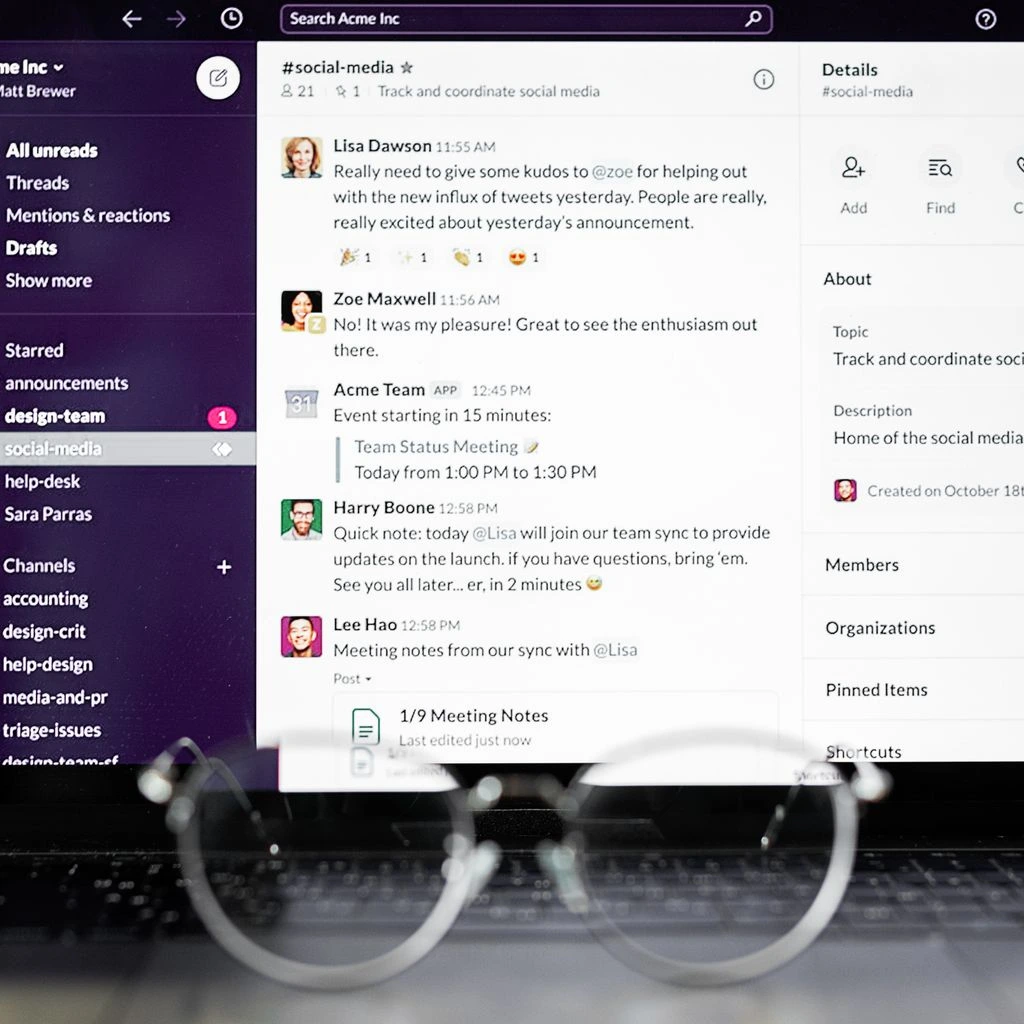The height and width of the screenshot is (1024, 1024).
Task: Expand the Post dropdown
Action: [353, 679]
